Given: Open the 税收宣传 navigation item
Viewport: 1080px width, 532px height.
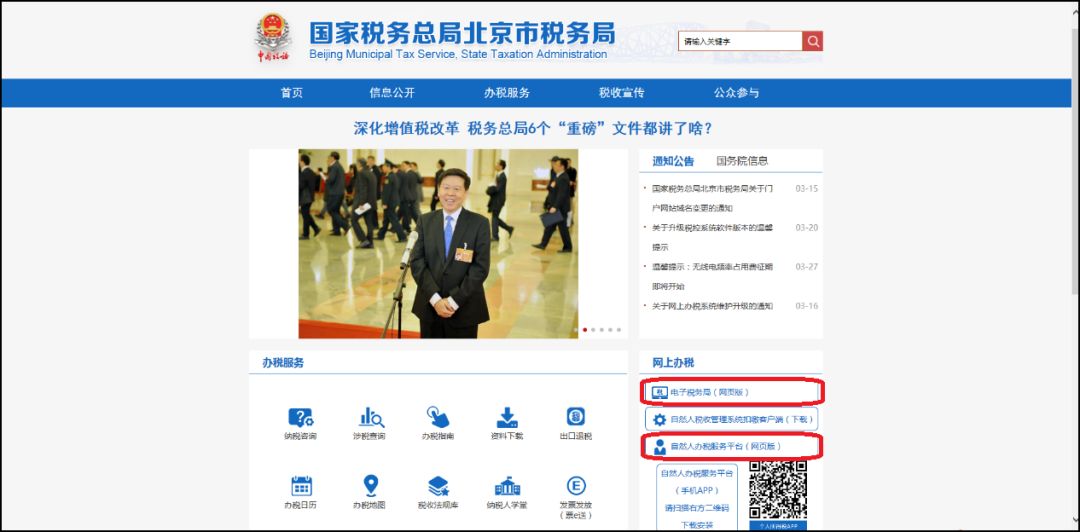Looking at the screenshot, I should tap(621, 93).
